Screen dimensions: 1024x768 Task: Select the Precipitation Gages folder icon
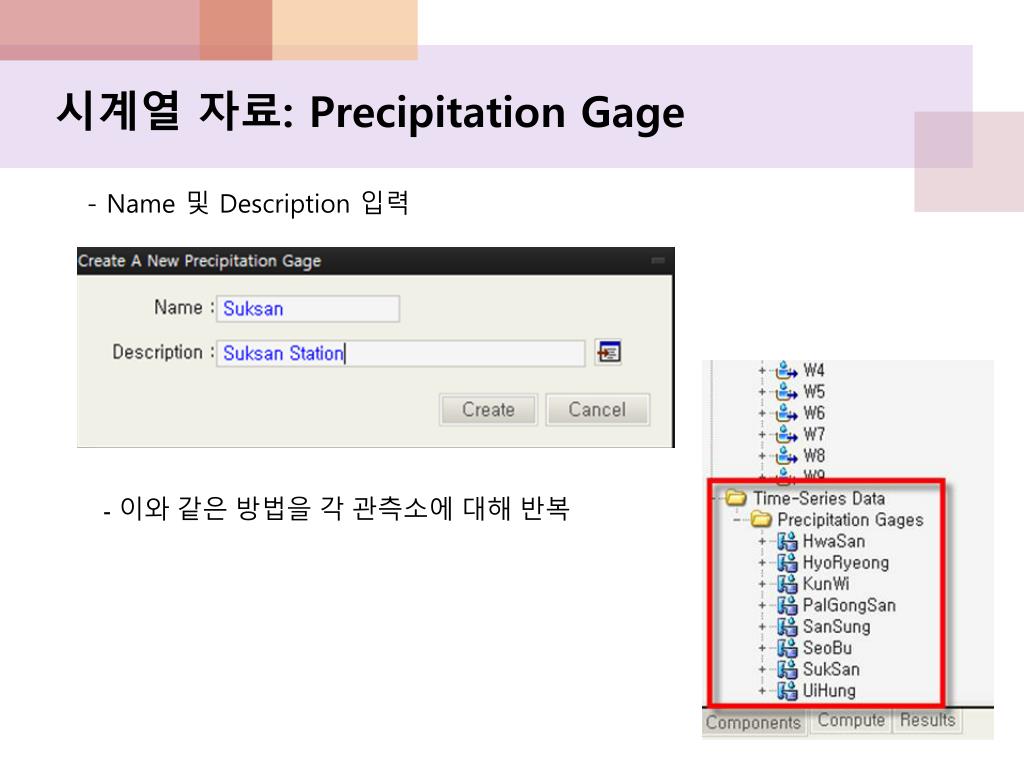(761, 520)
